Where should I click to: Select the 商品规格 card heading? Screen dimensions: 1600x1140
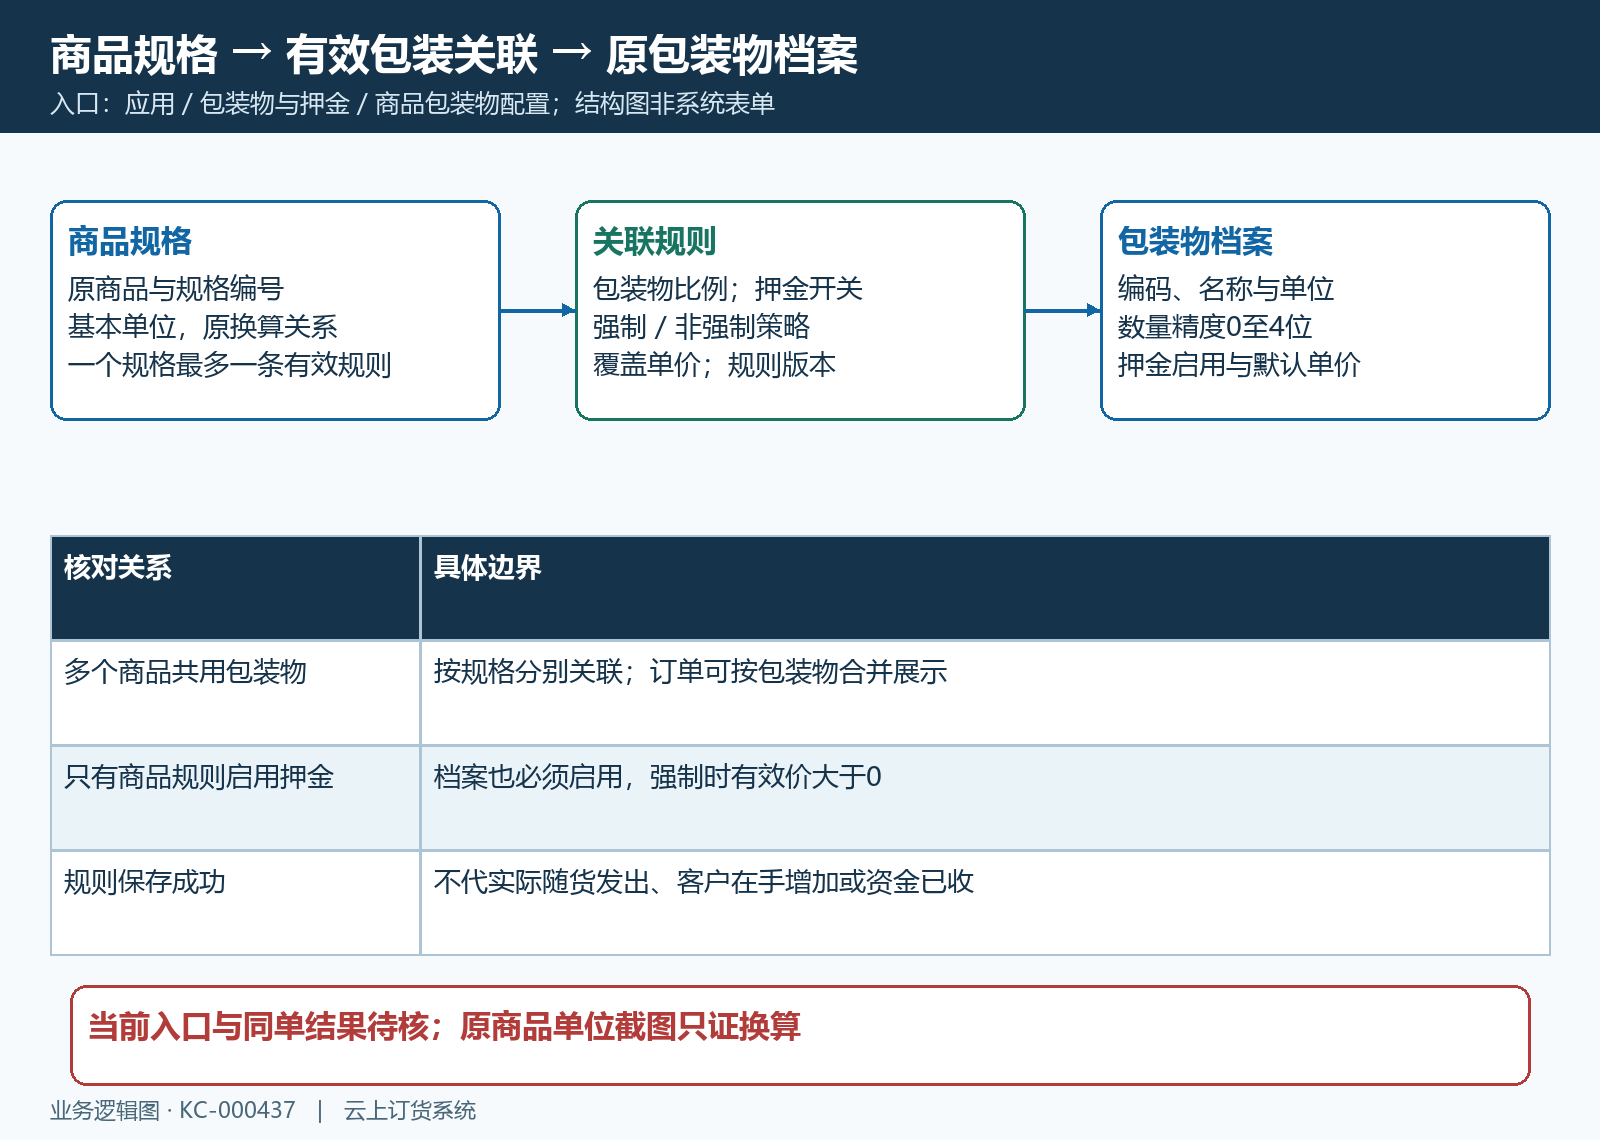130,241
